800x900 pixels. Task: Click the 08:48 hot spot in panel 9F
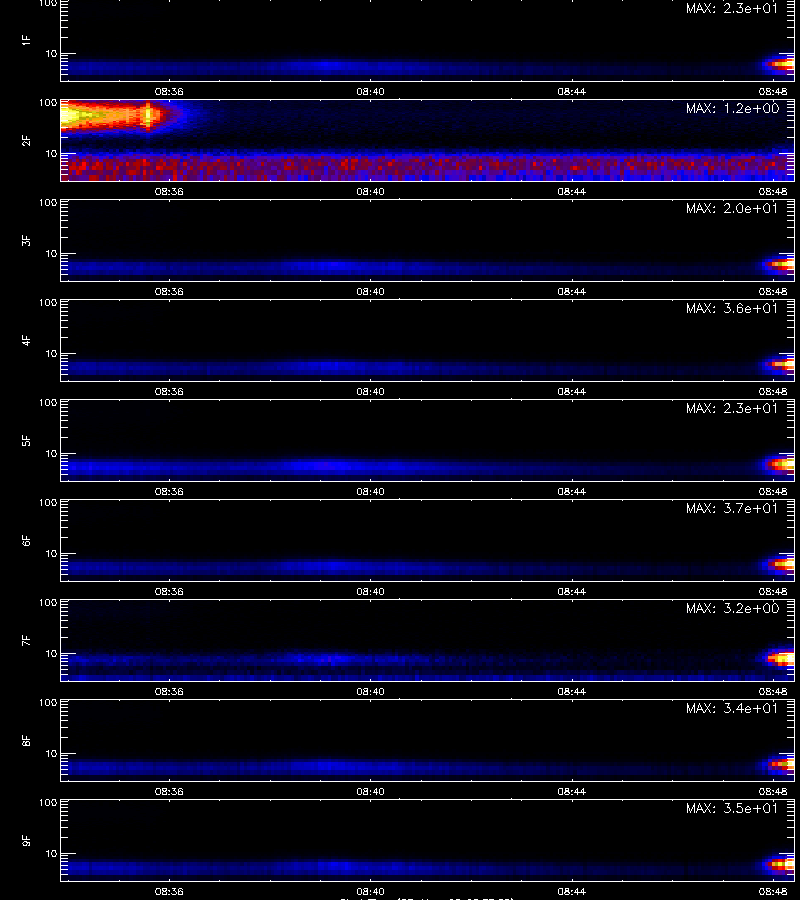coord(780,864)
